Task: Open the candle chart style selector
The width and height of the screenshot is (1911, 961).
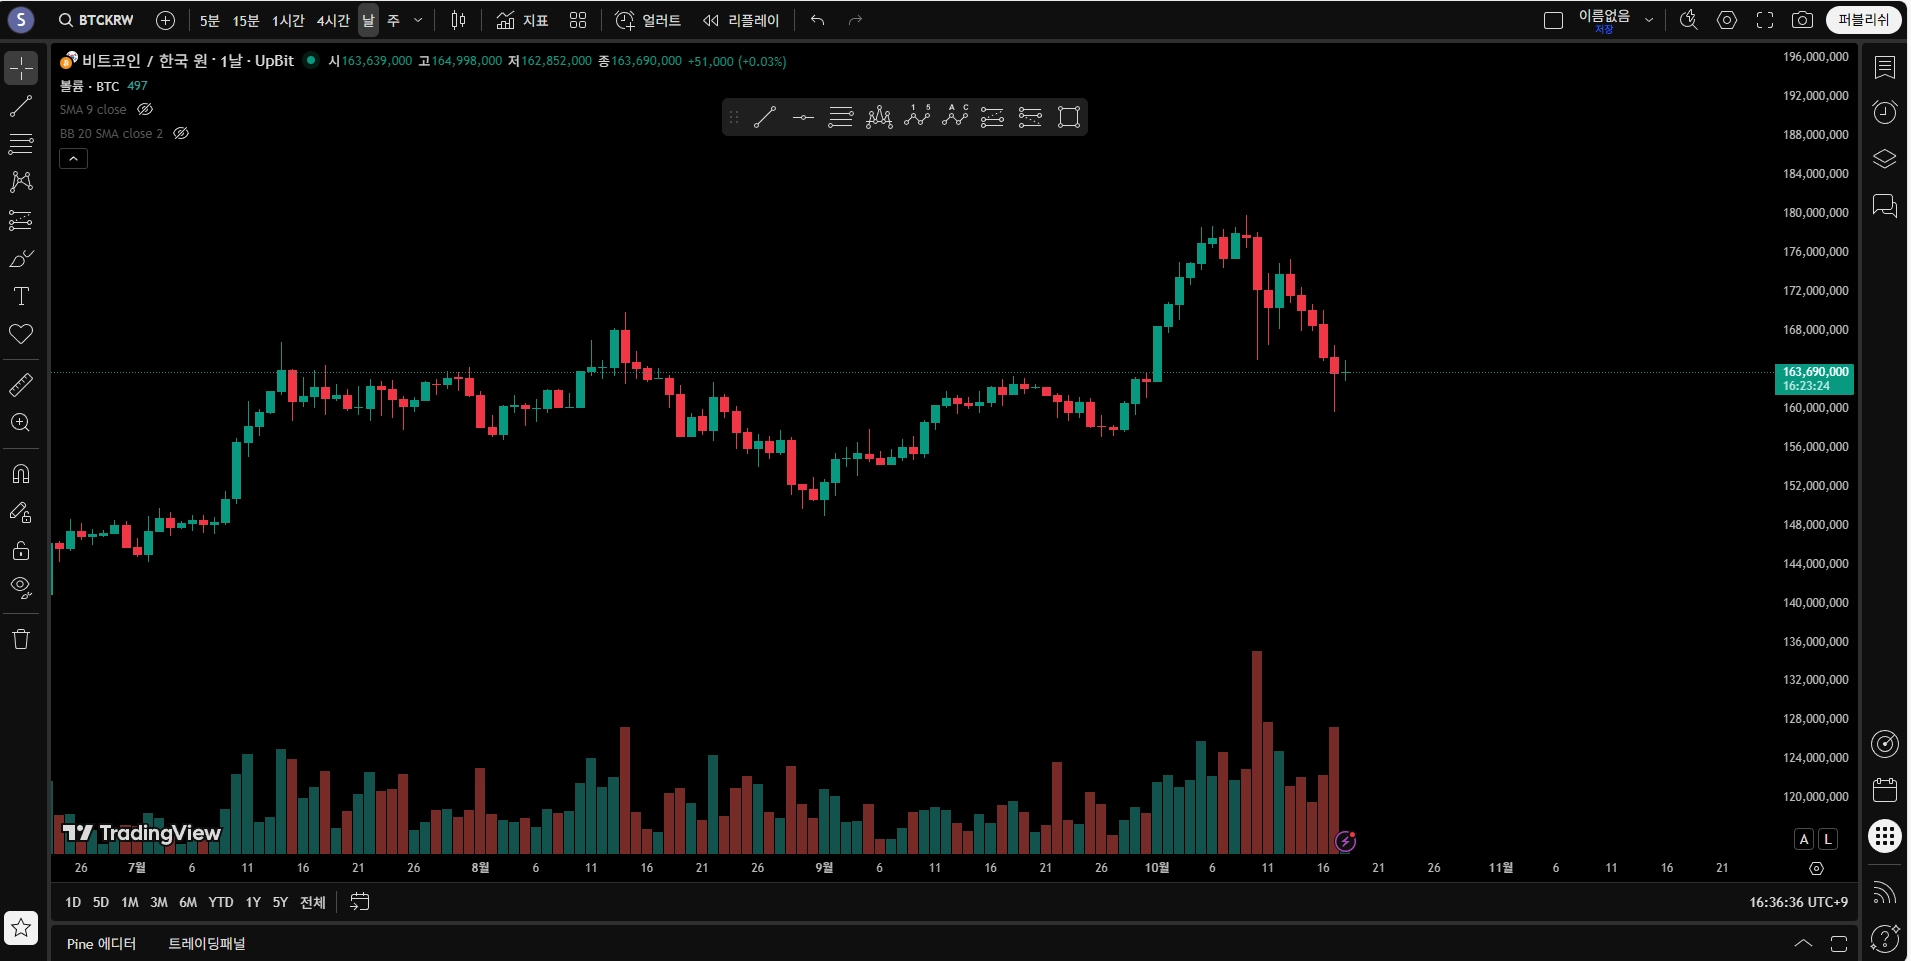Action: pos(459,20)
